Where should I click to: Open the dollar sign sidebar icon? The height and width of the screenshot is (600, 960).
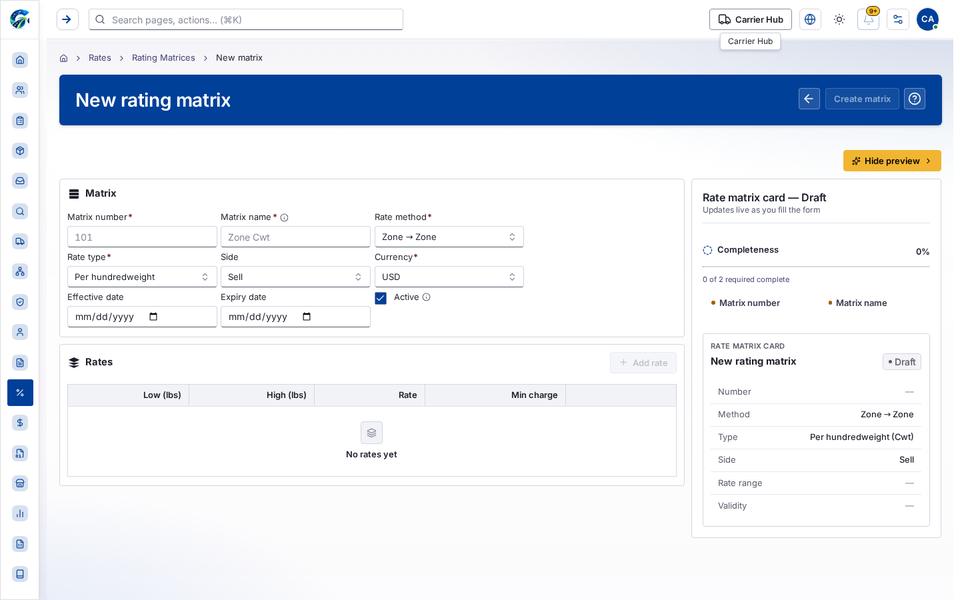pos(20,423)
